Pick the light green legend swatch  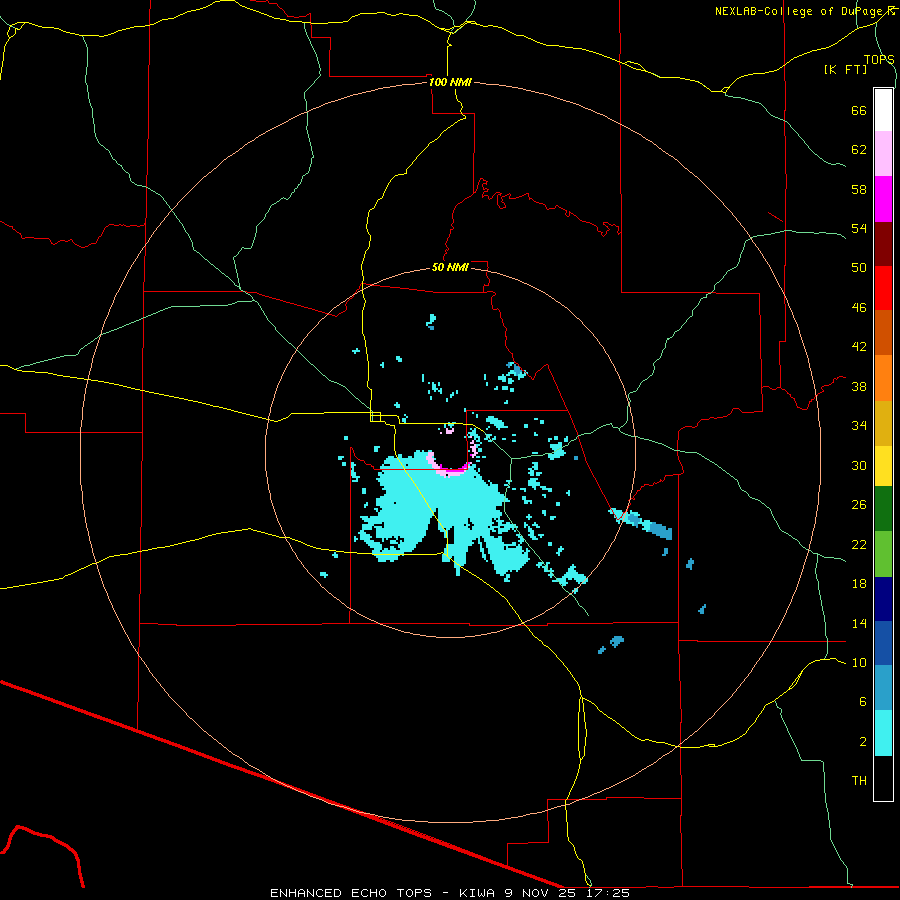[x=883, y=554]
